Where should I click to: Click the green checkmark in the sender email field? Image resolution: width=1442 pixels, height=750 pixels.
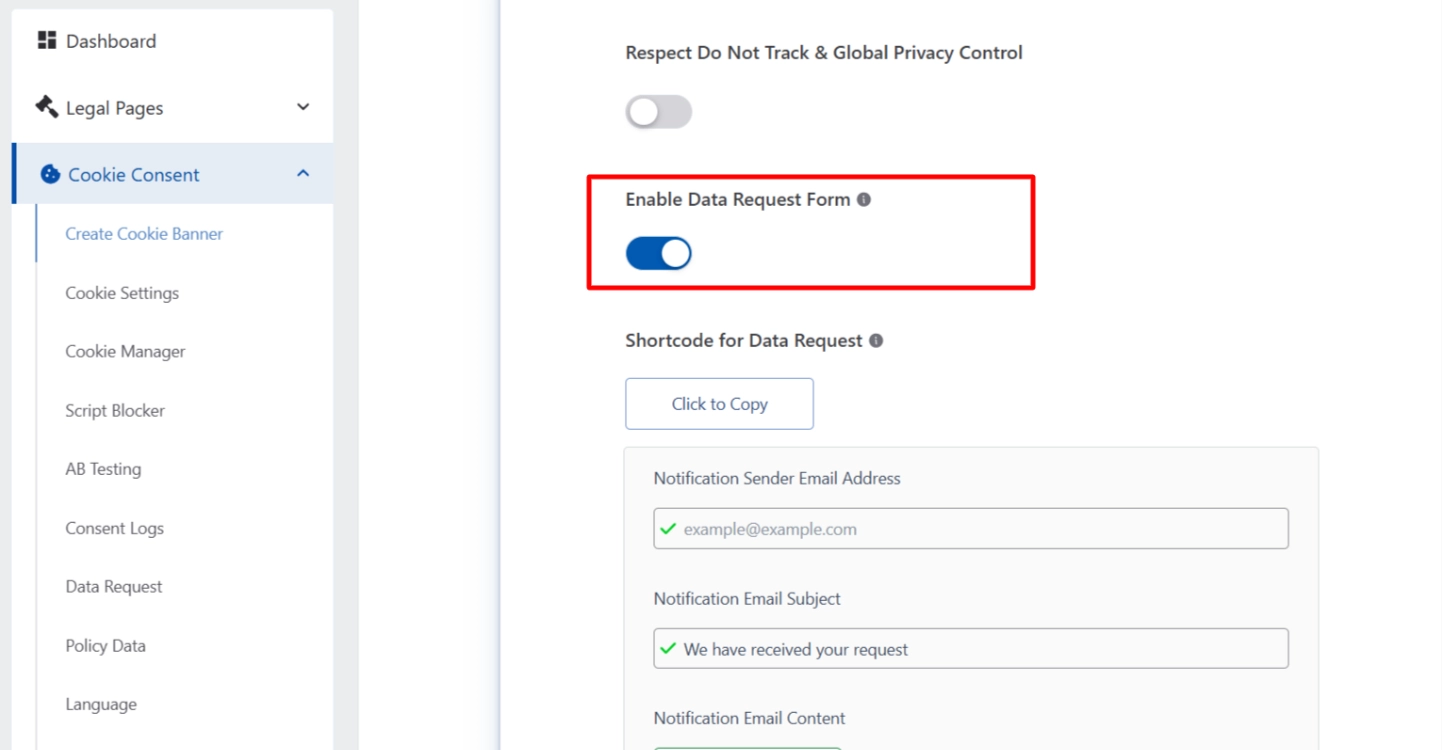pos(668,528)
